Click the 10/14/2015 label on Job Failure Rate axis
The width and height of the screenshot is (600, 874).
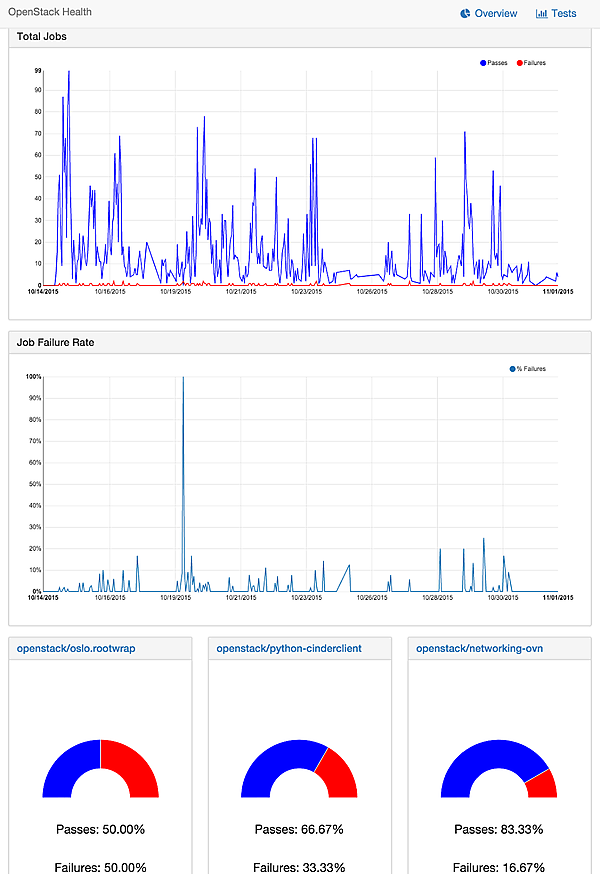43,598
